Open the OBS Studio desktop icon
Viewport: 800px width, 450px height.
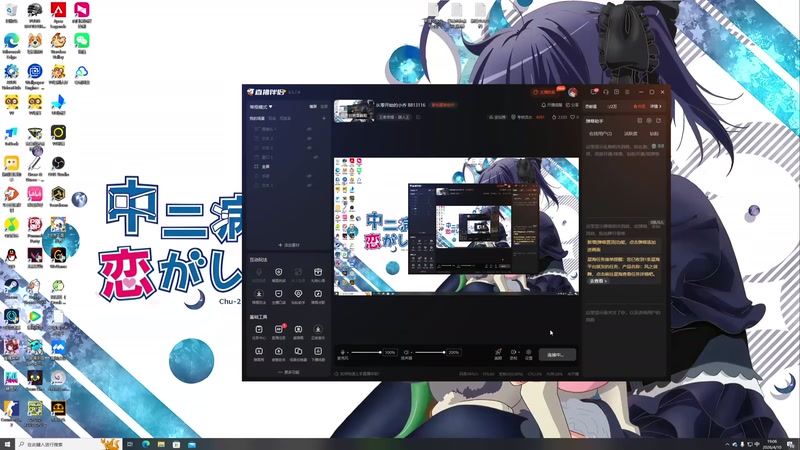click(x=58, y=165)
